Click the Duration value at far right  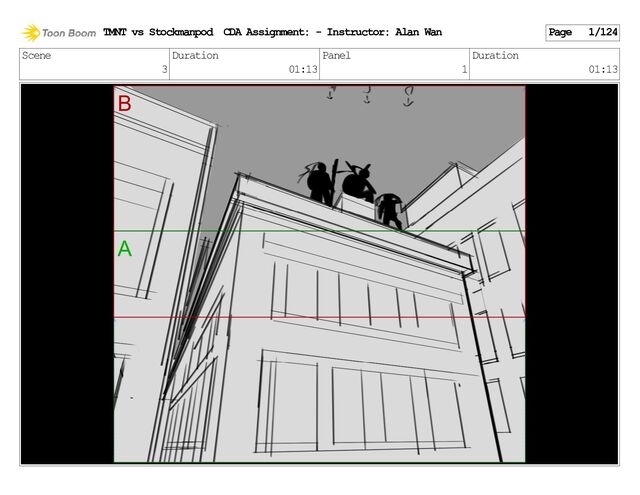click(603, 69)
